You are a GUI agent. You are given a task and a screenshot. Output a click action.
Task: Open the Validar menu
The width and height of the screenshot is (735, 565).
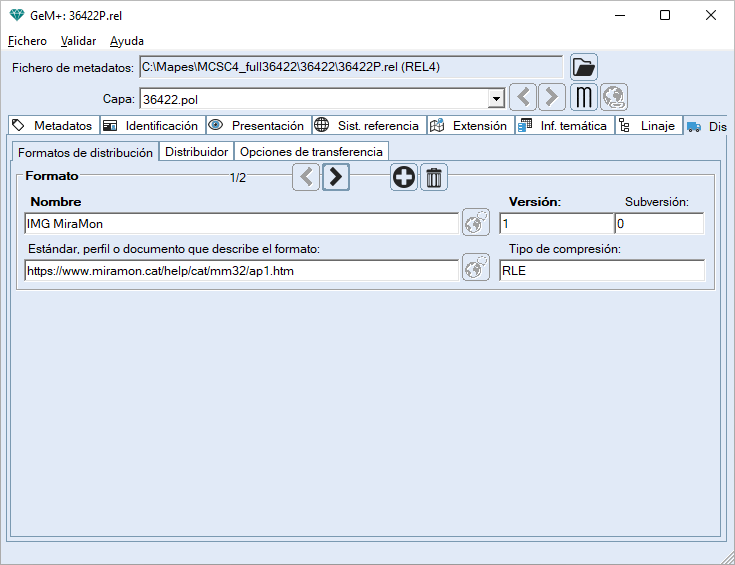(x=78, y=41)
